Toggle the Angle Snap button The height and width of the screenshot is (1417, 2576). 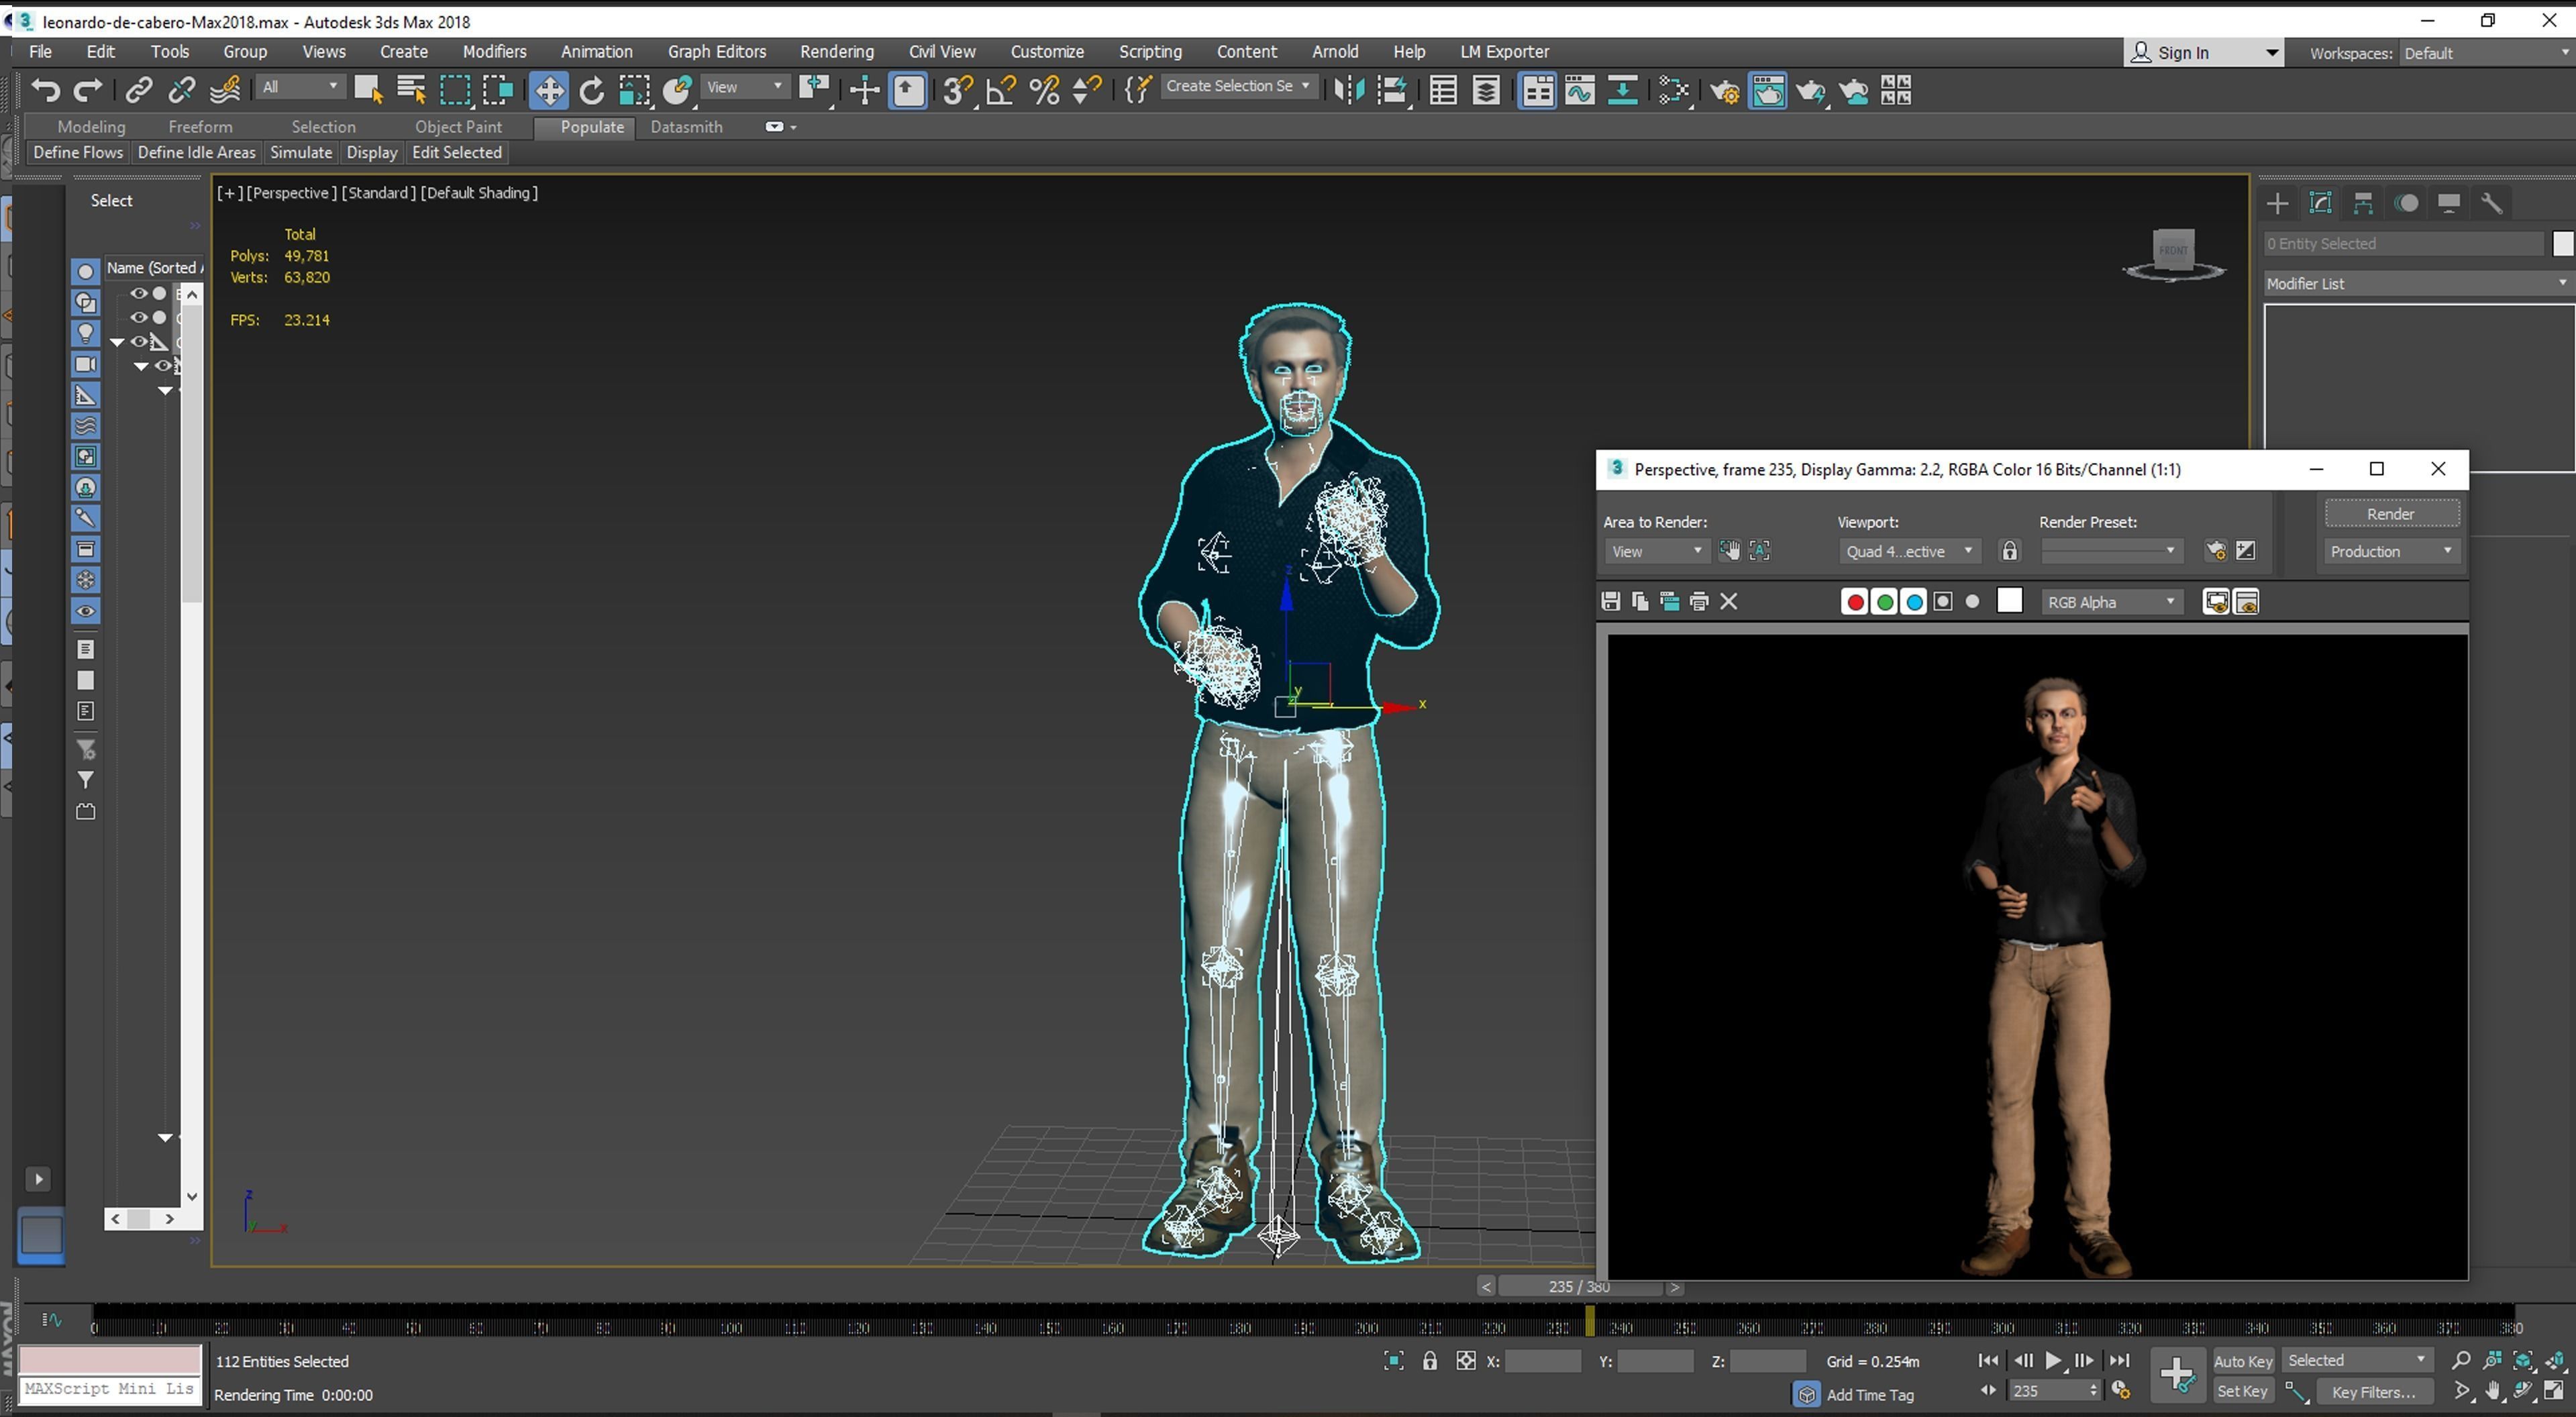(1000, 90)
